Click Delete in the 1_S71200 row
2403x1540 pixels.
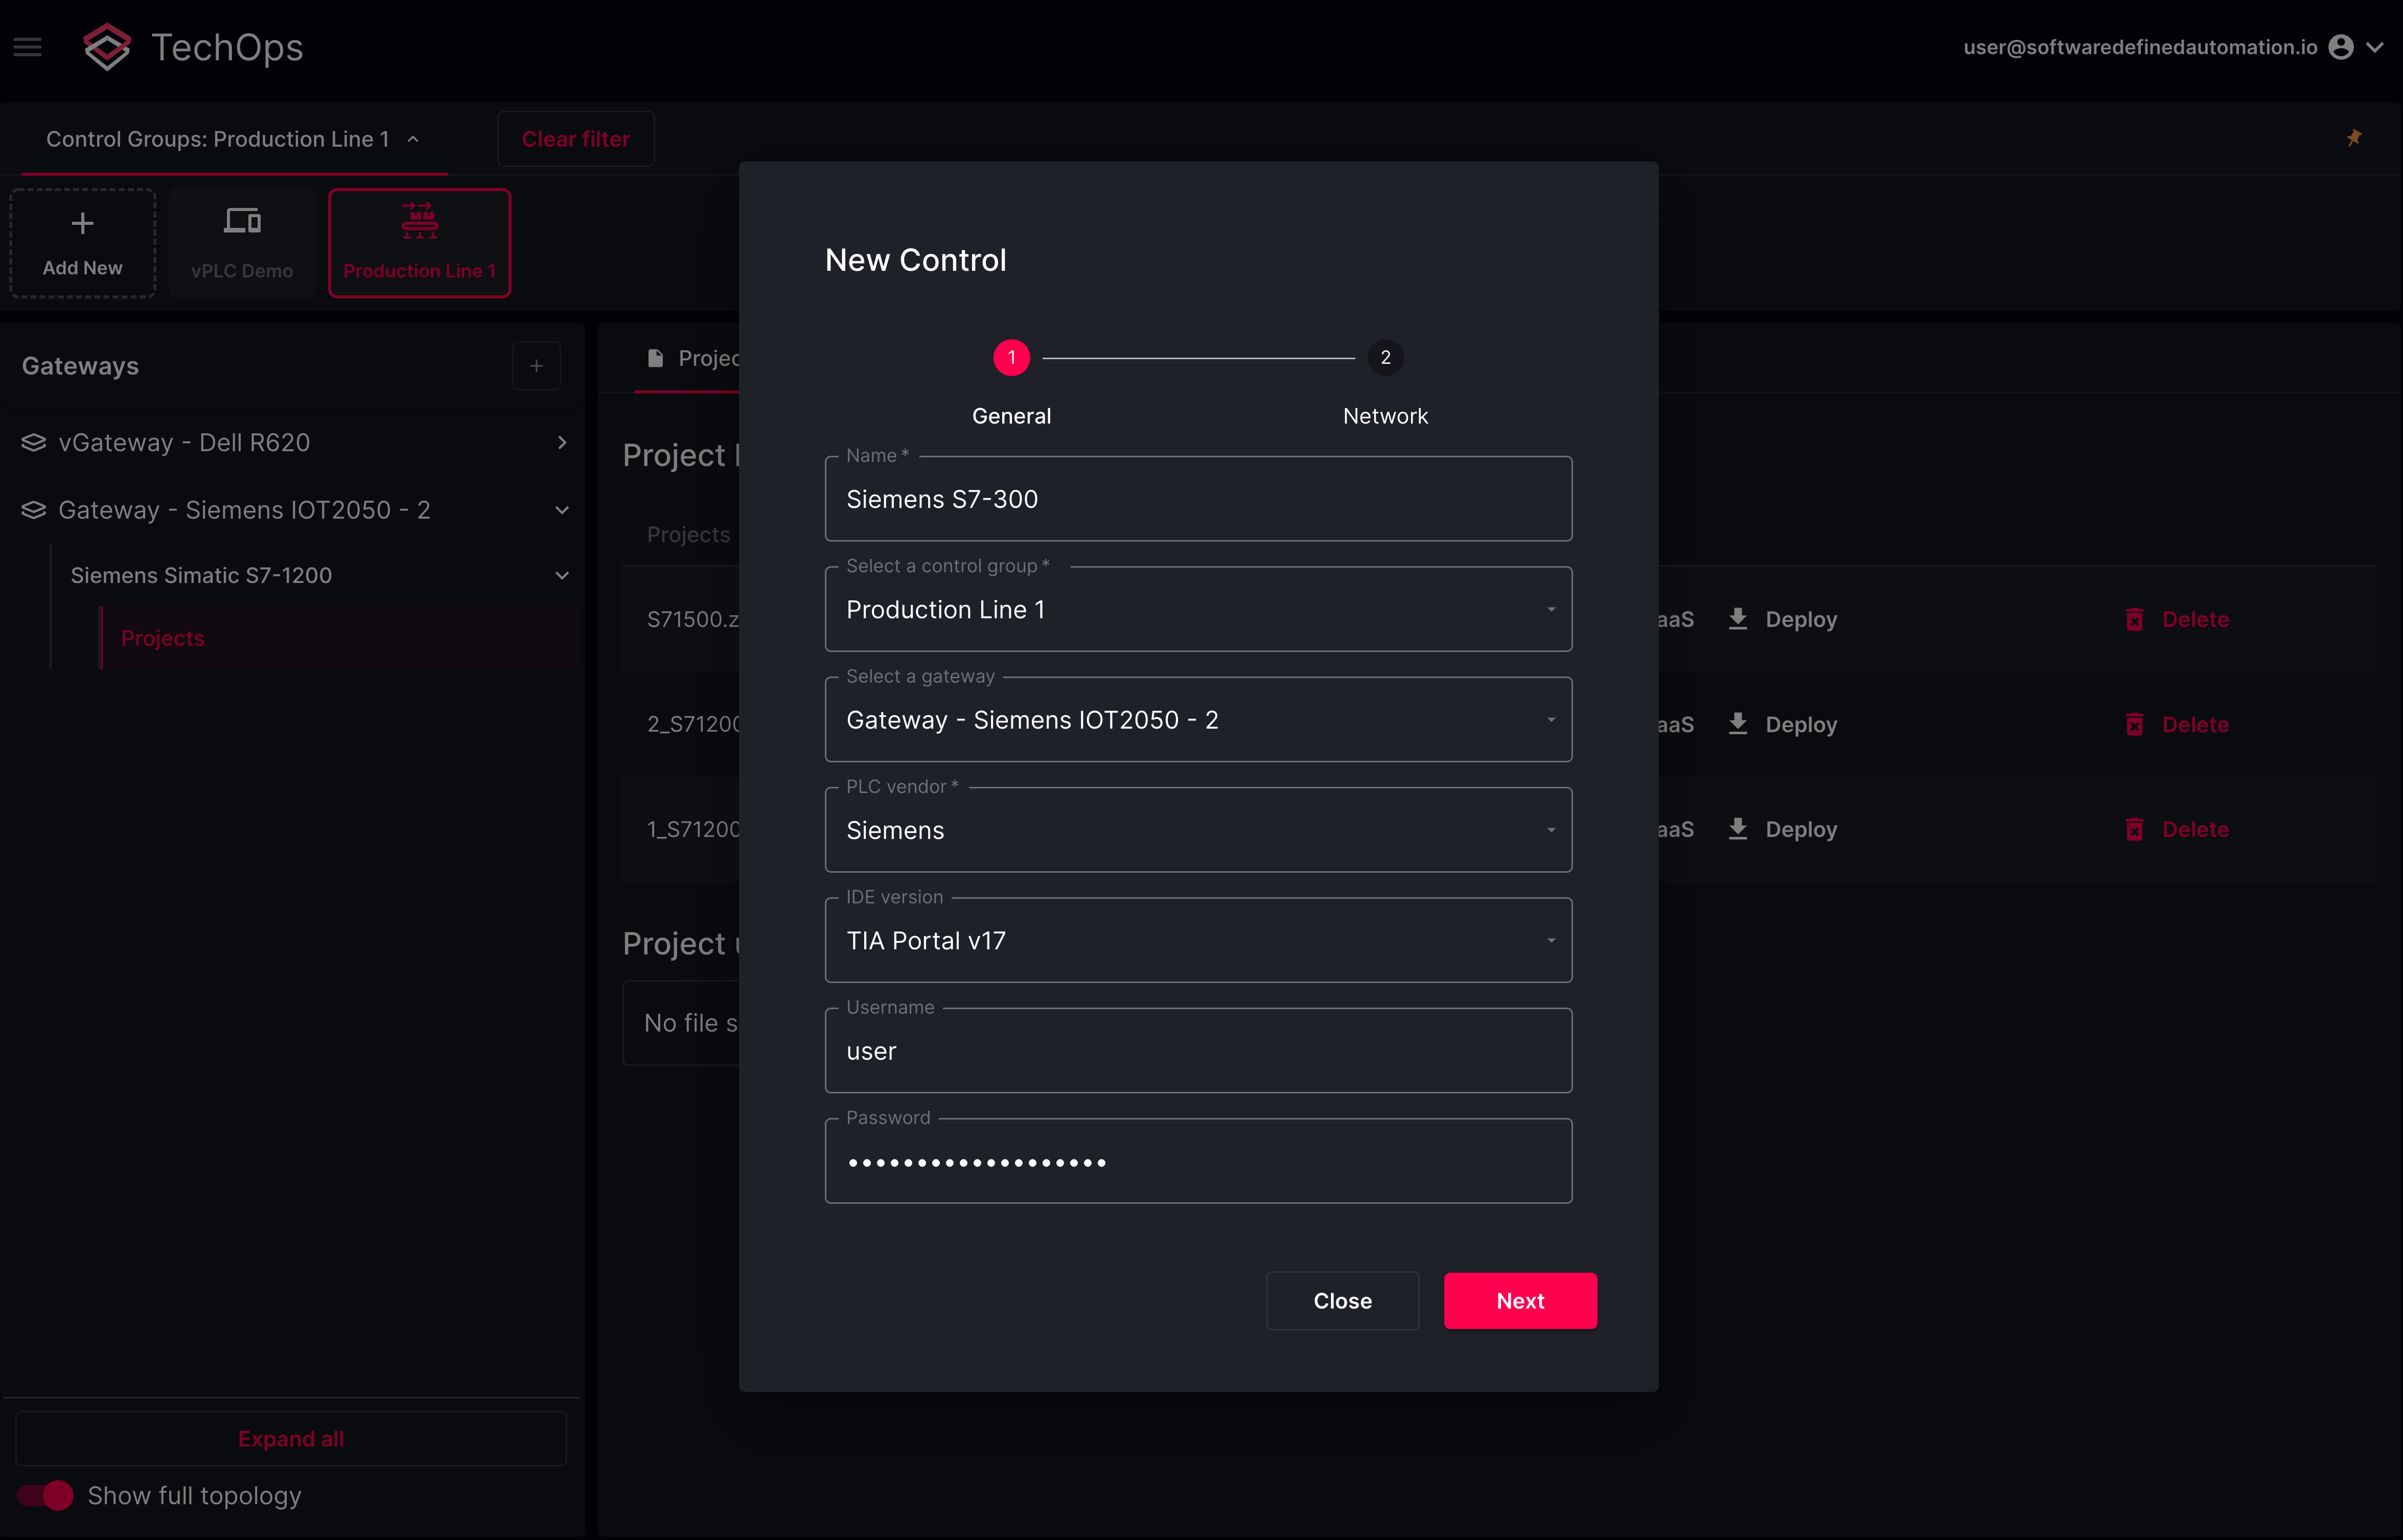[x=2177, y=829]
